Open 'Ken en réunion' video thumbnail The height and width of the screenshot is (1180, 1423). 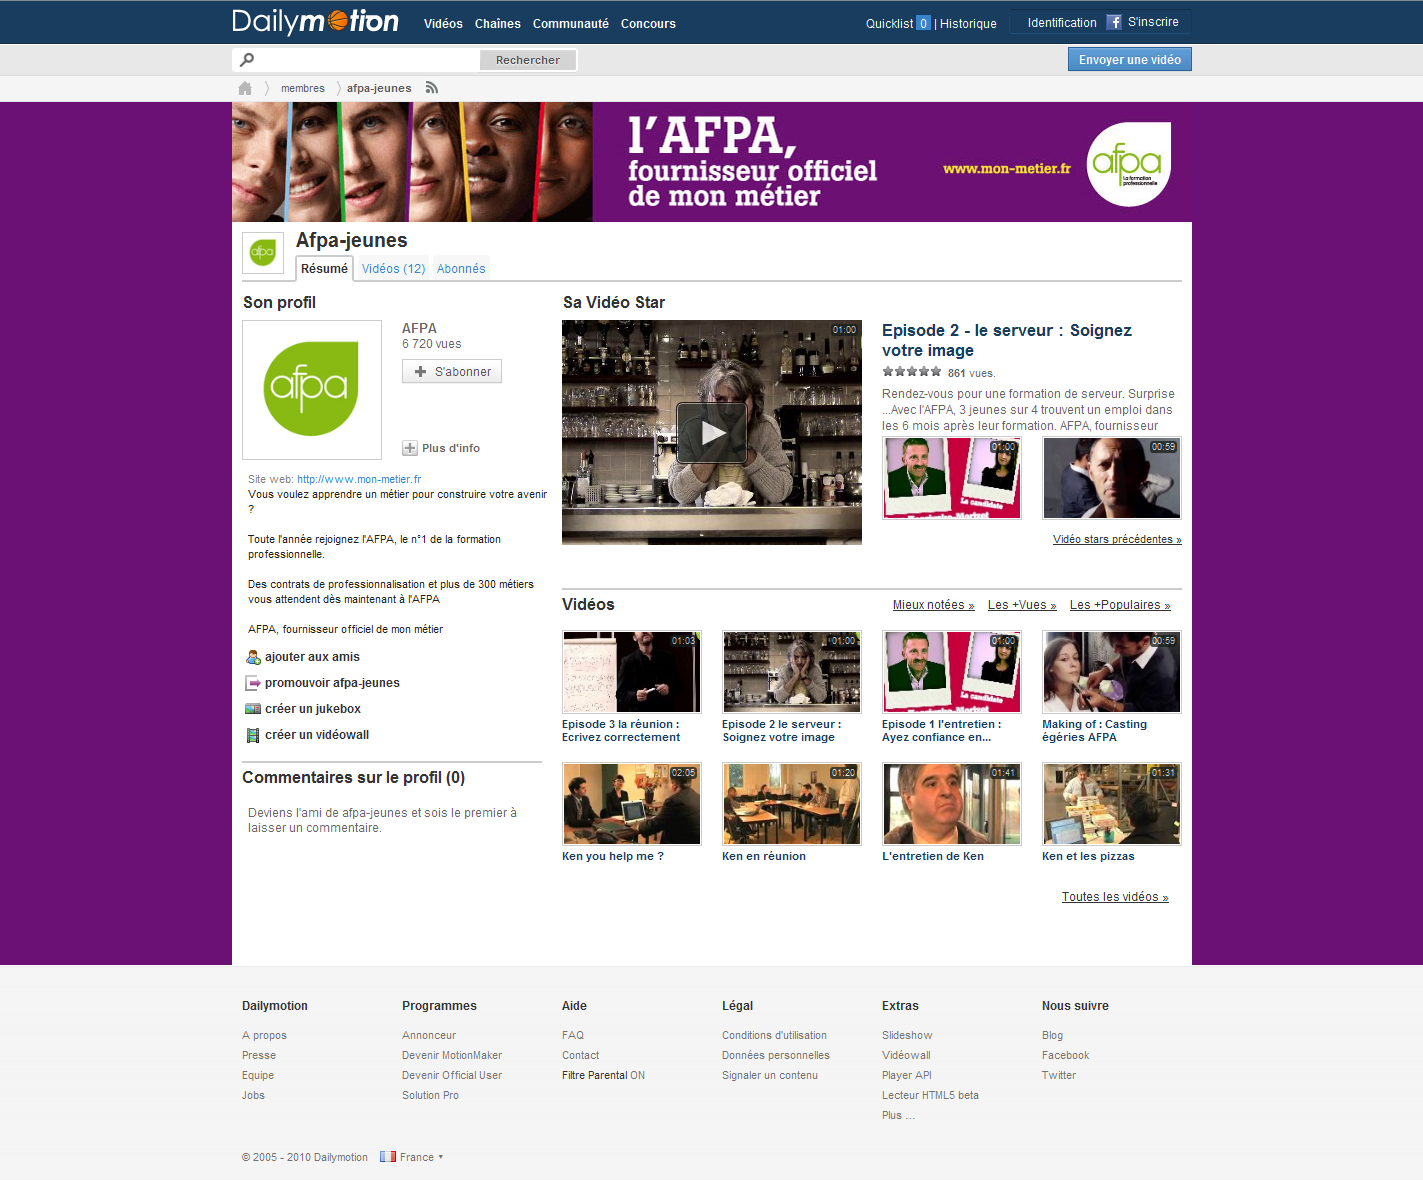pyautogui.click(x=792, y=804)
